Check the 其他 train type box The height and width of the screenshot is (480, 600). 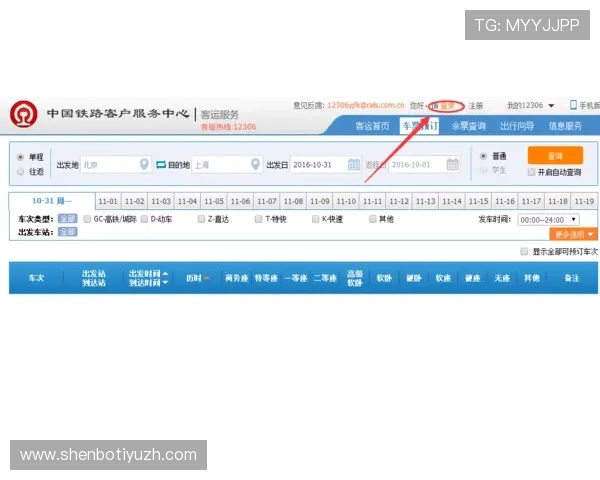click(372, 219)
